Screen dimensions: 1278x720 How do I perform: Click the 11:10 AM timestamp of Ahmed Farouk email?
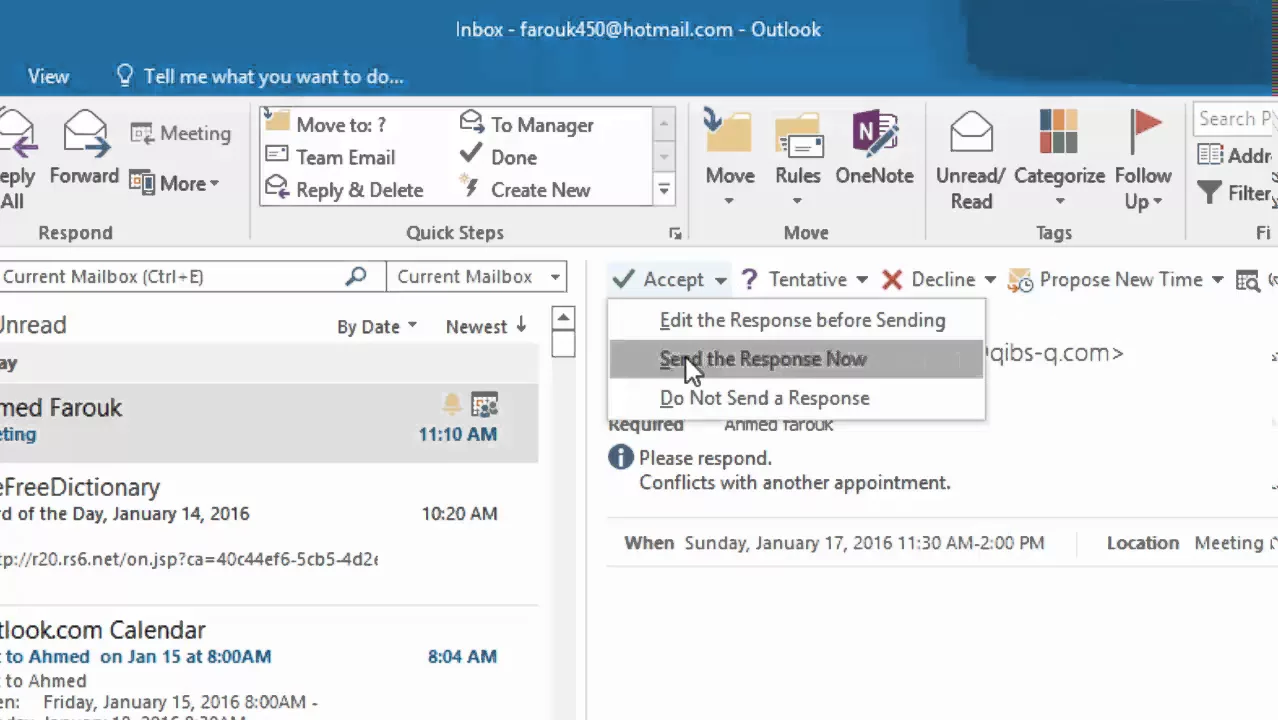(x=457, y=435)
